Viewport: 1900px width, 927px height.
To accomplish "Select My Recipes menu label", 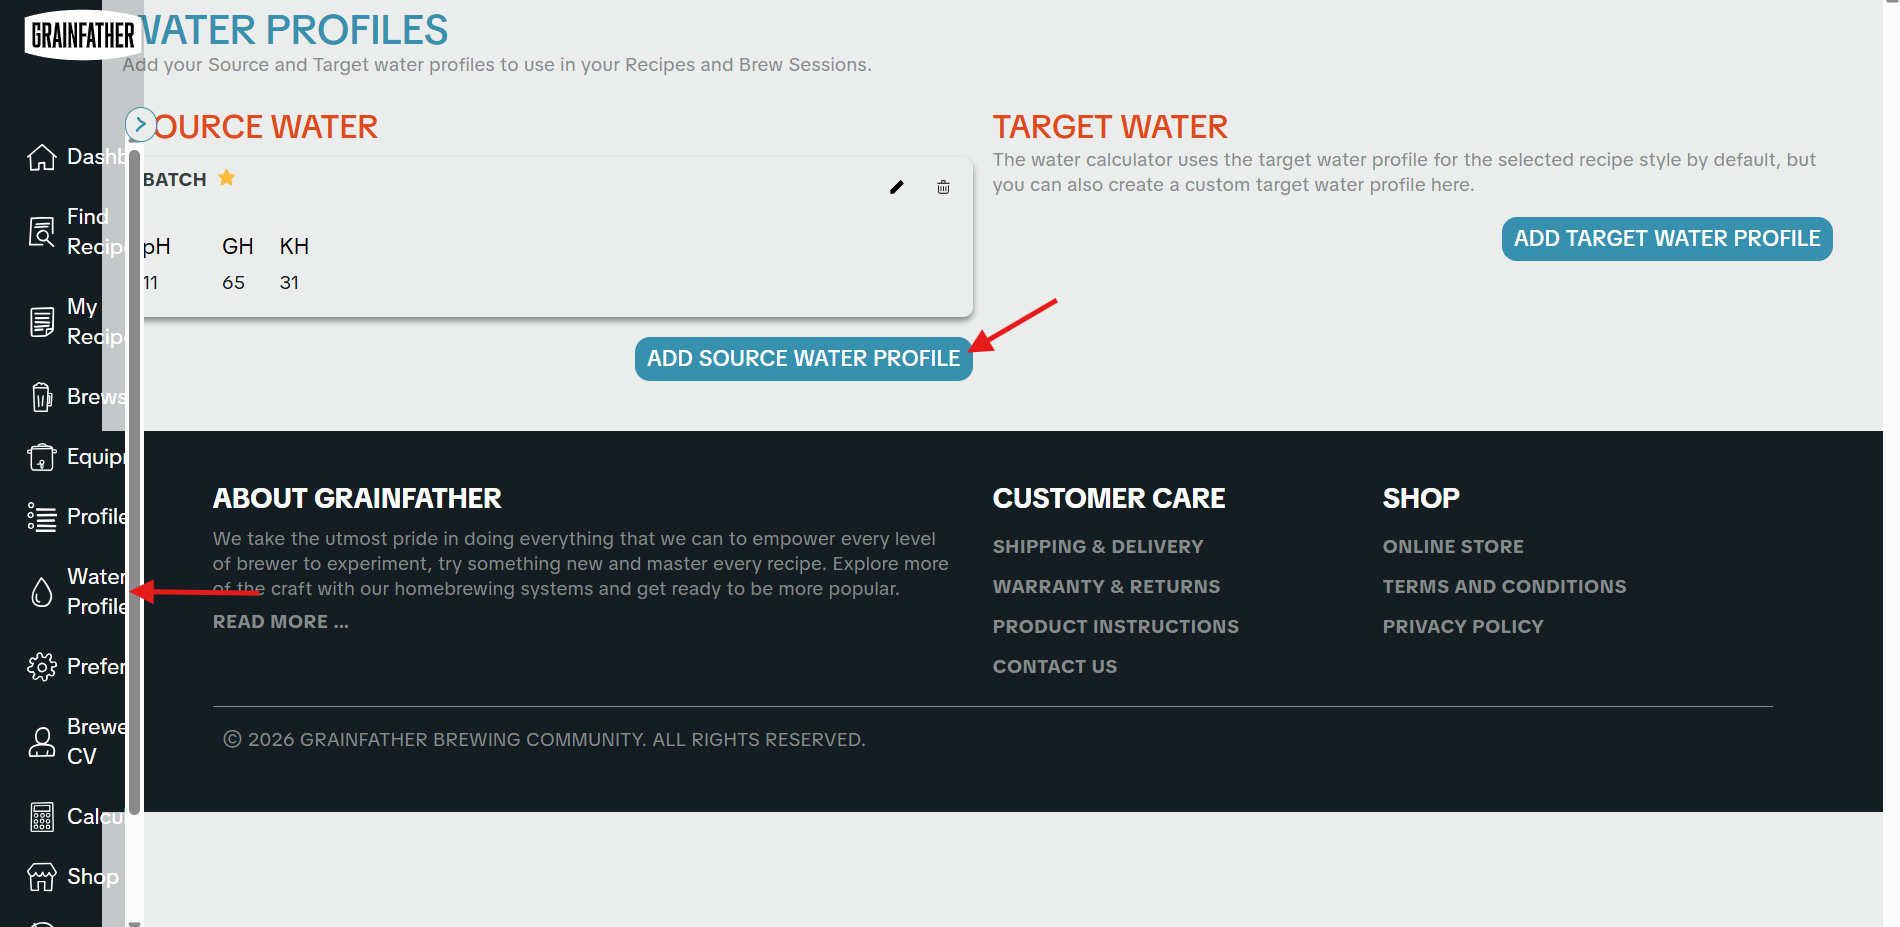I will click(x=96, y=322).
